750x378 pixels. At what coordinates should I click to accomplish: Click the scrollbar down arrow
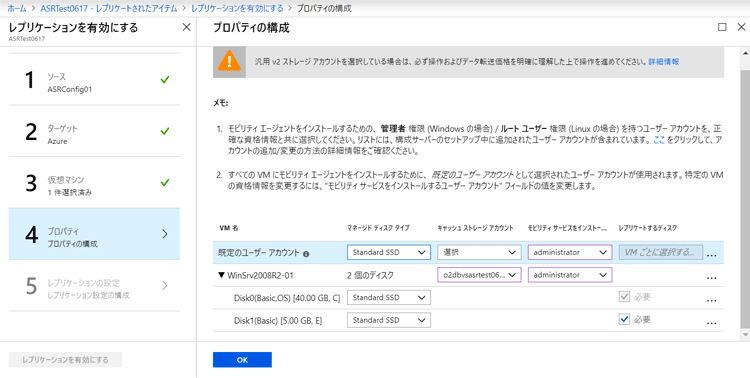tap(745, 334)
